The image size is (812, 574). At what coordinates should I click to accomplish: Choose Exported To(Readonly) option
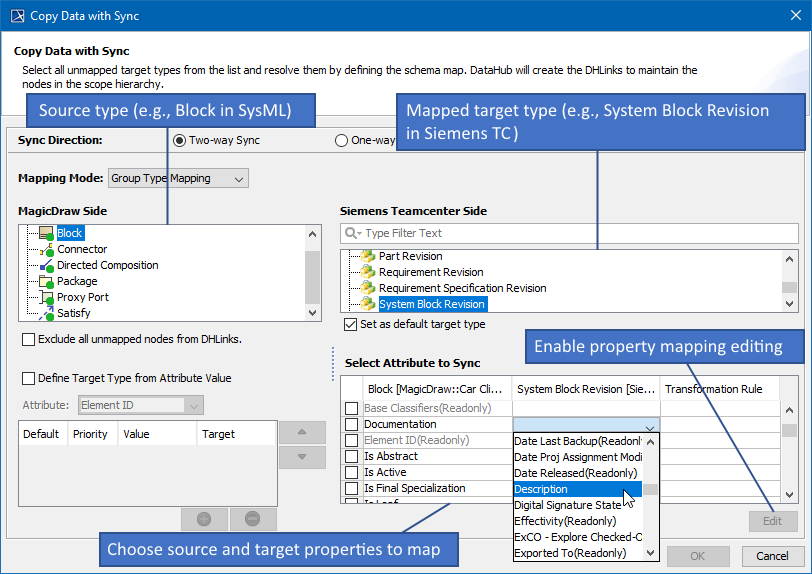point(578,553)
